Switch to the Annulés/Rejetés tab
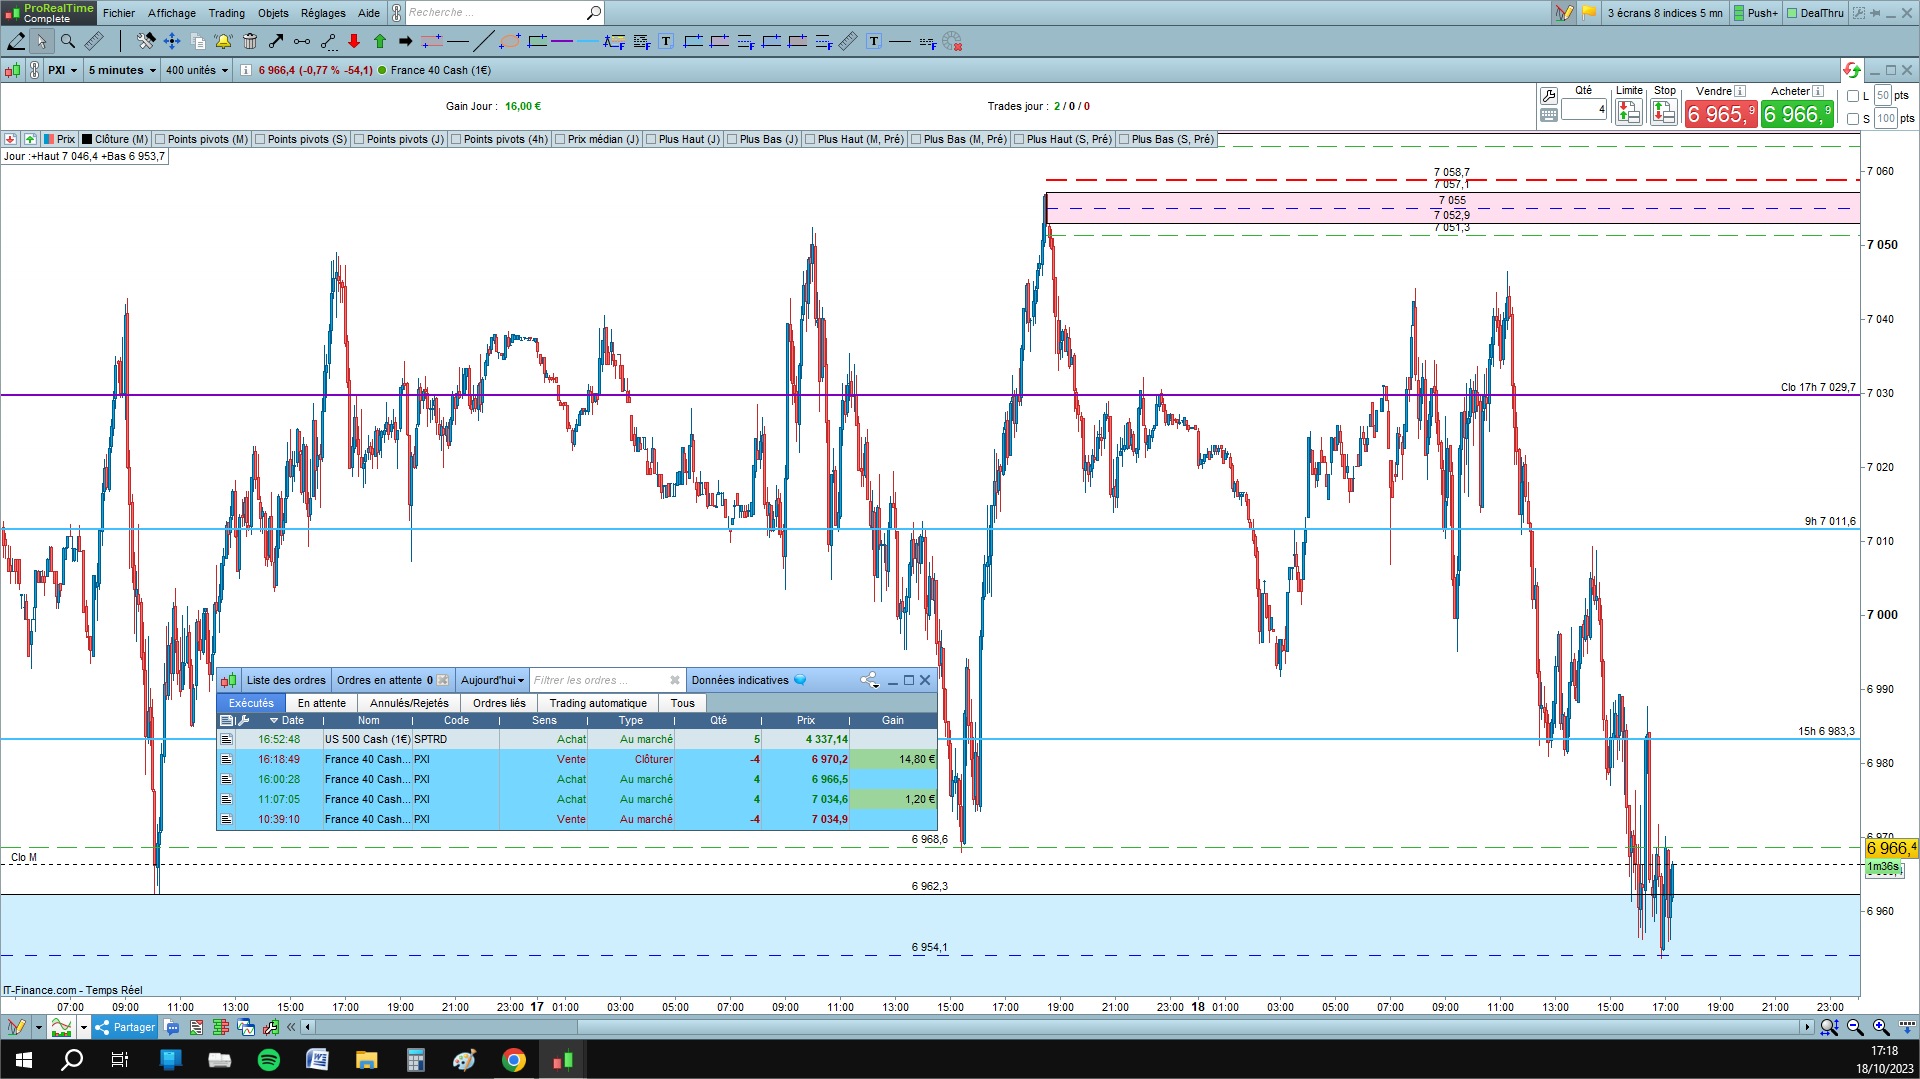1920x1079 pixels. tap(409, 703)
